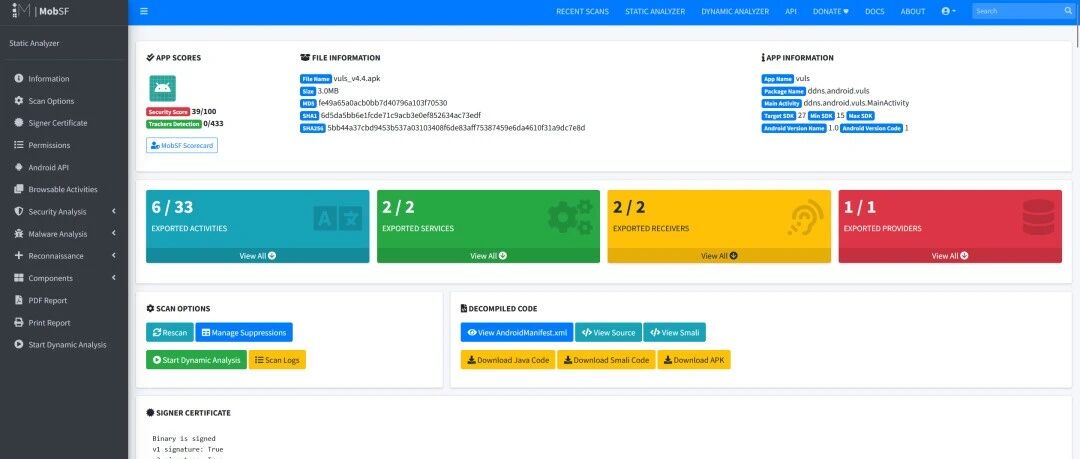Click the Malware Analysis bug icon
The width and height of the screenshot is (1080, 459).
19,234
